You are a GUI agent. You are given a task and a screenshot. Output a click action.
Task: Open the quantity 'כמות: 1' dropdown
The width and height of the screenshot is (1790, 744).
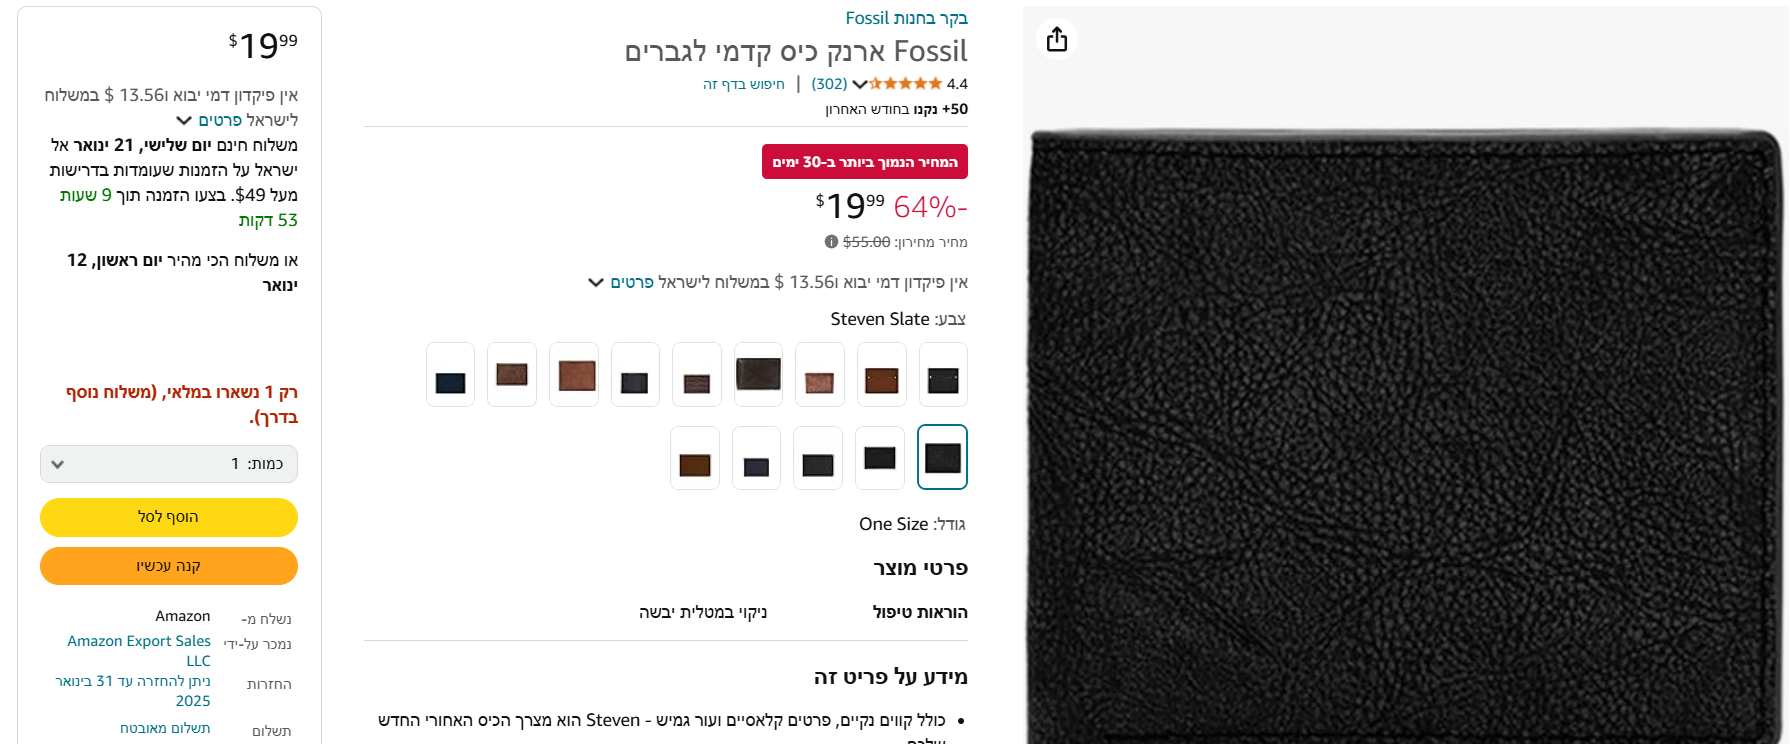(x=169, y=464)
